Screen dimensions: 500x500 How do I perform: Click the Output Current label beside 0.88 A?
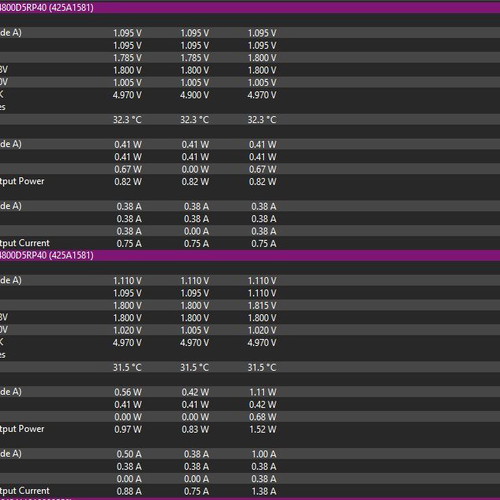click(25, 491)
